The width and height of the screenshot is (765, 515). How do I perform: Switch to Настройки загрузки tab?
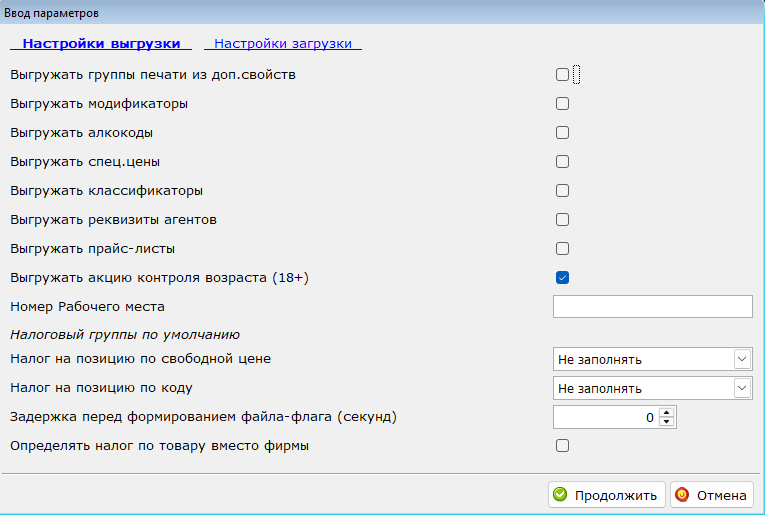283,43
